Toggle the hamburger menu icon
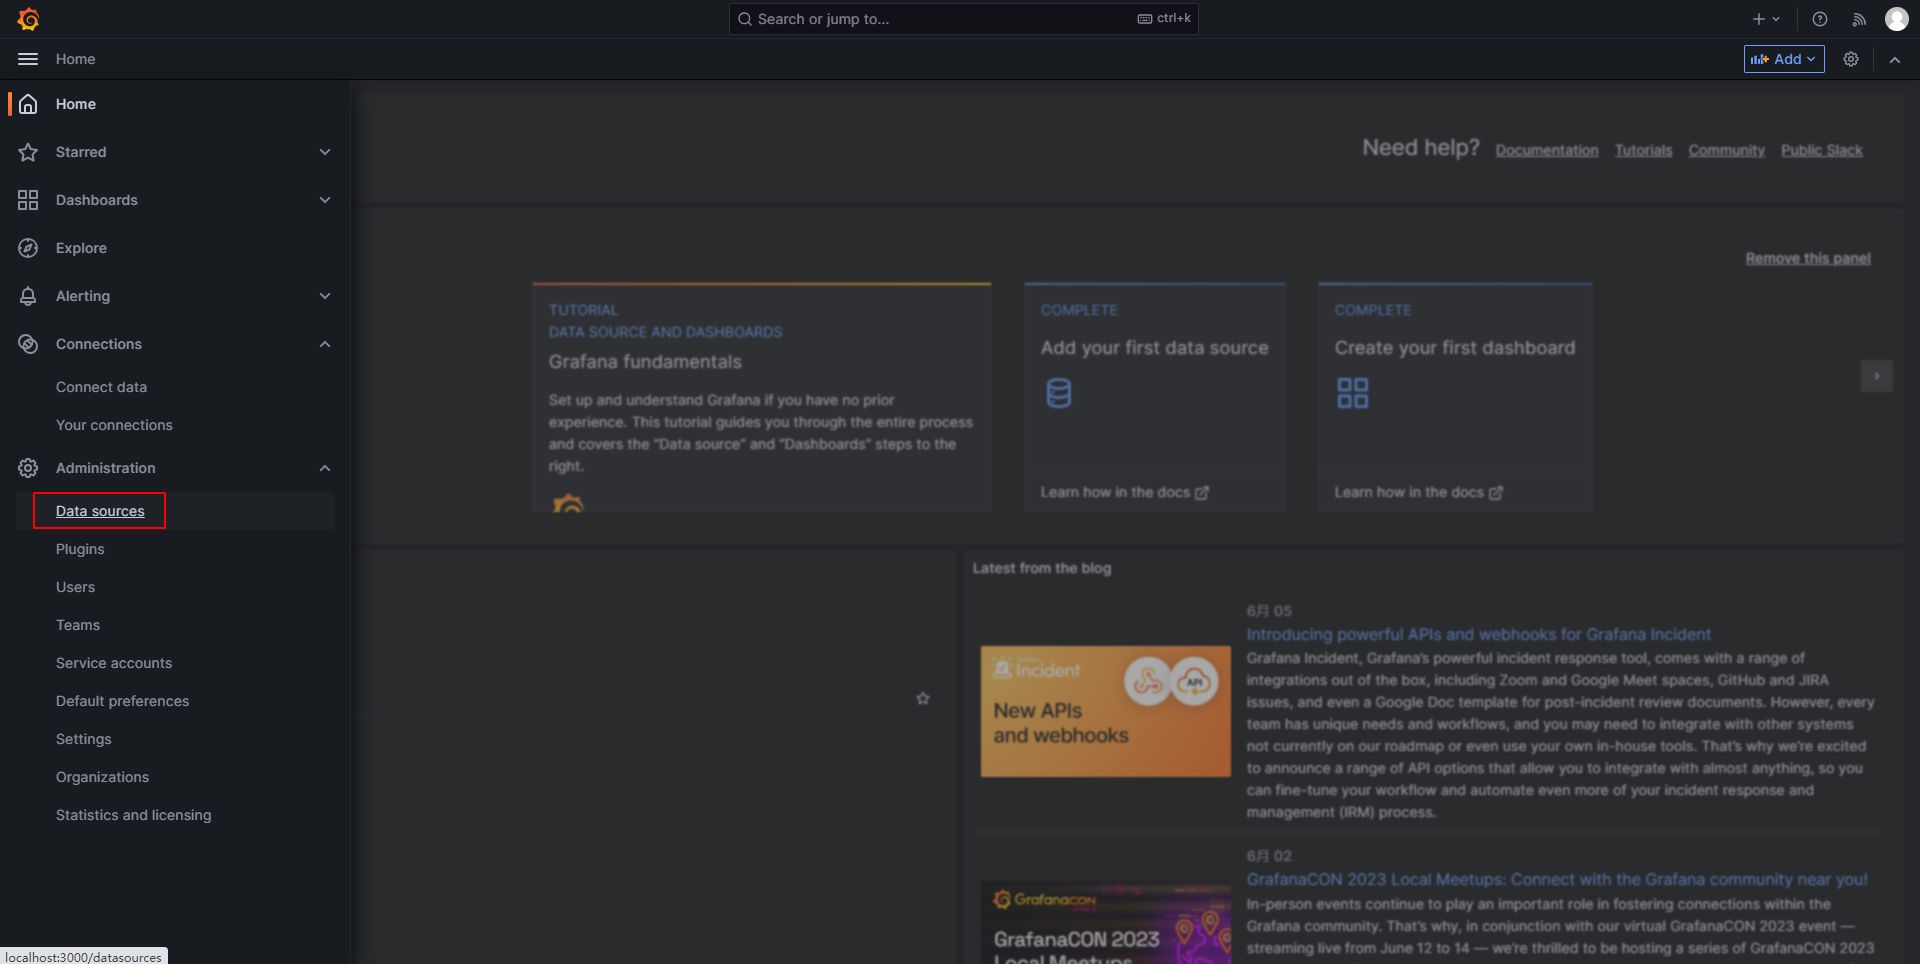The image size is (1920, 964). point(28,59)
